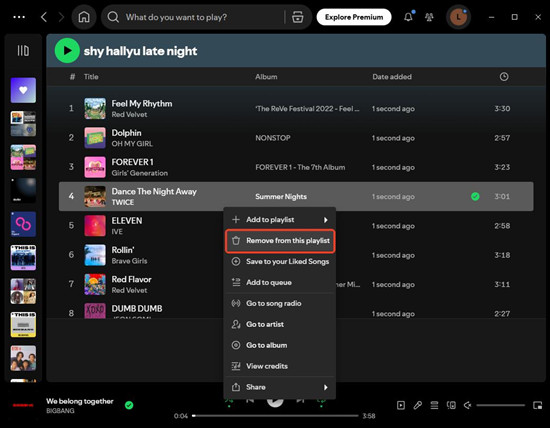Open the yellow This Is playlist in sidebar
Screen dimensions: 550x428
(23, 325)
